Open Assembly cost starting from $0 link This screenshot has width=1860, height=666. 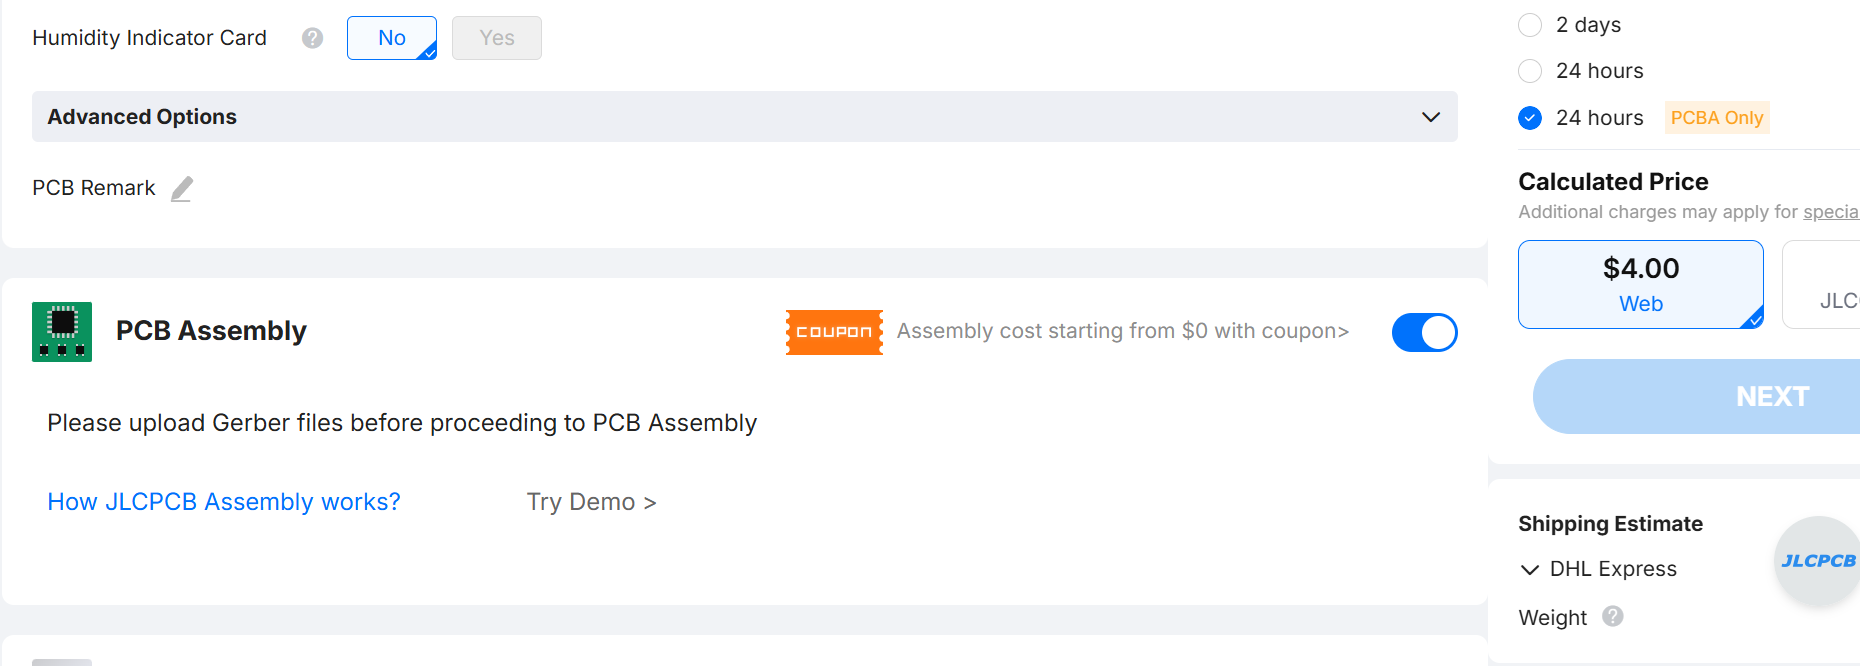(x=1123, y=331)
